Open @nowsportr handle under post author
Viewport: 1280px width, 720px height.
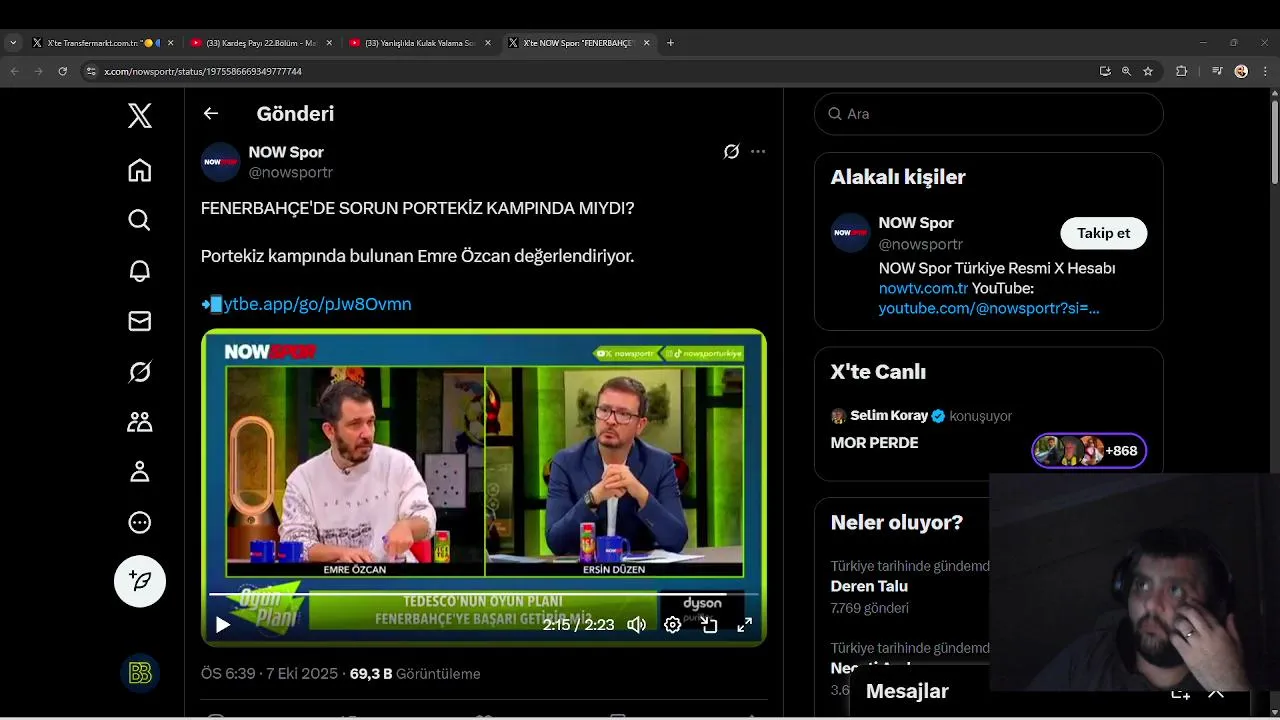coord(291,172)
